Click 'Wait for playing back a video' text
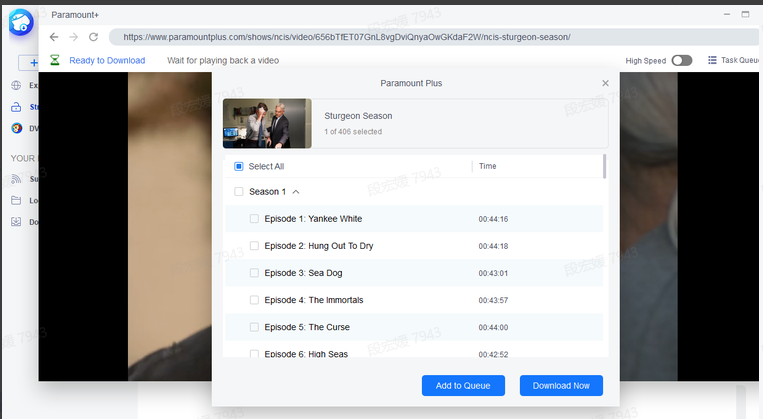The image size is (763, 419). (223, 60)
